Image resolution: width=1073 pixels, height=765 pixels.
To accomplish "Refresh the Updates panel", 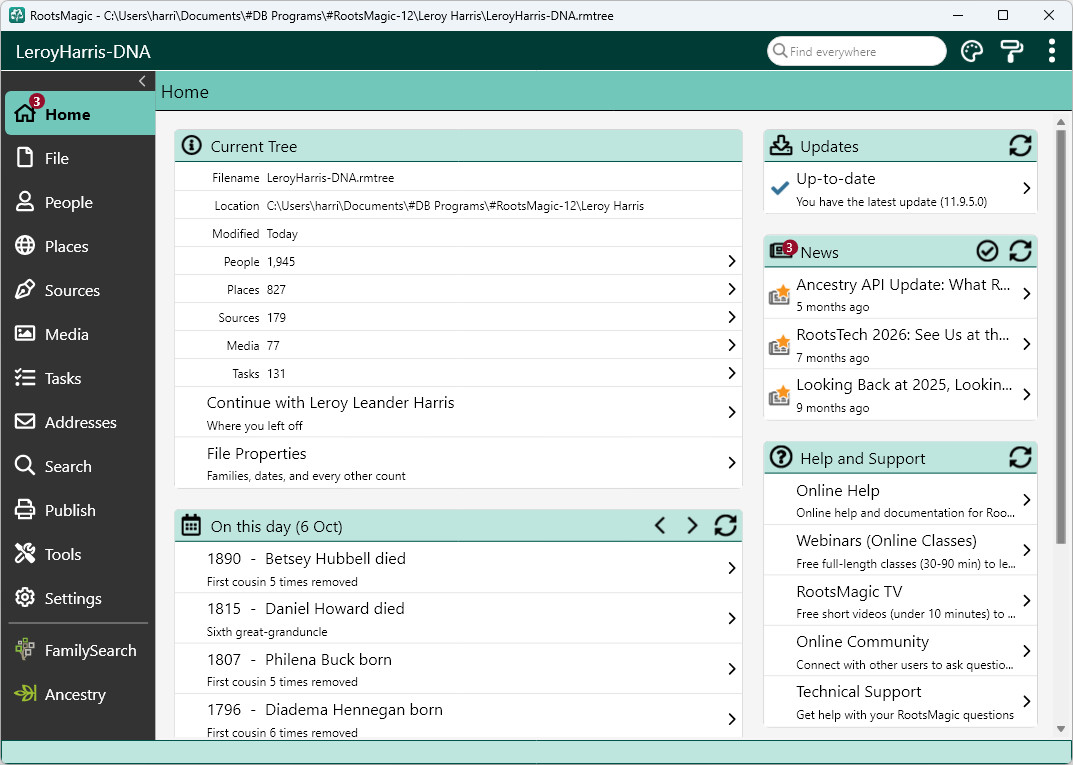I will coord(1020,146).
